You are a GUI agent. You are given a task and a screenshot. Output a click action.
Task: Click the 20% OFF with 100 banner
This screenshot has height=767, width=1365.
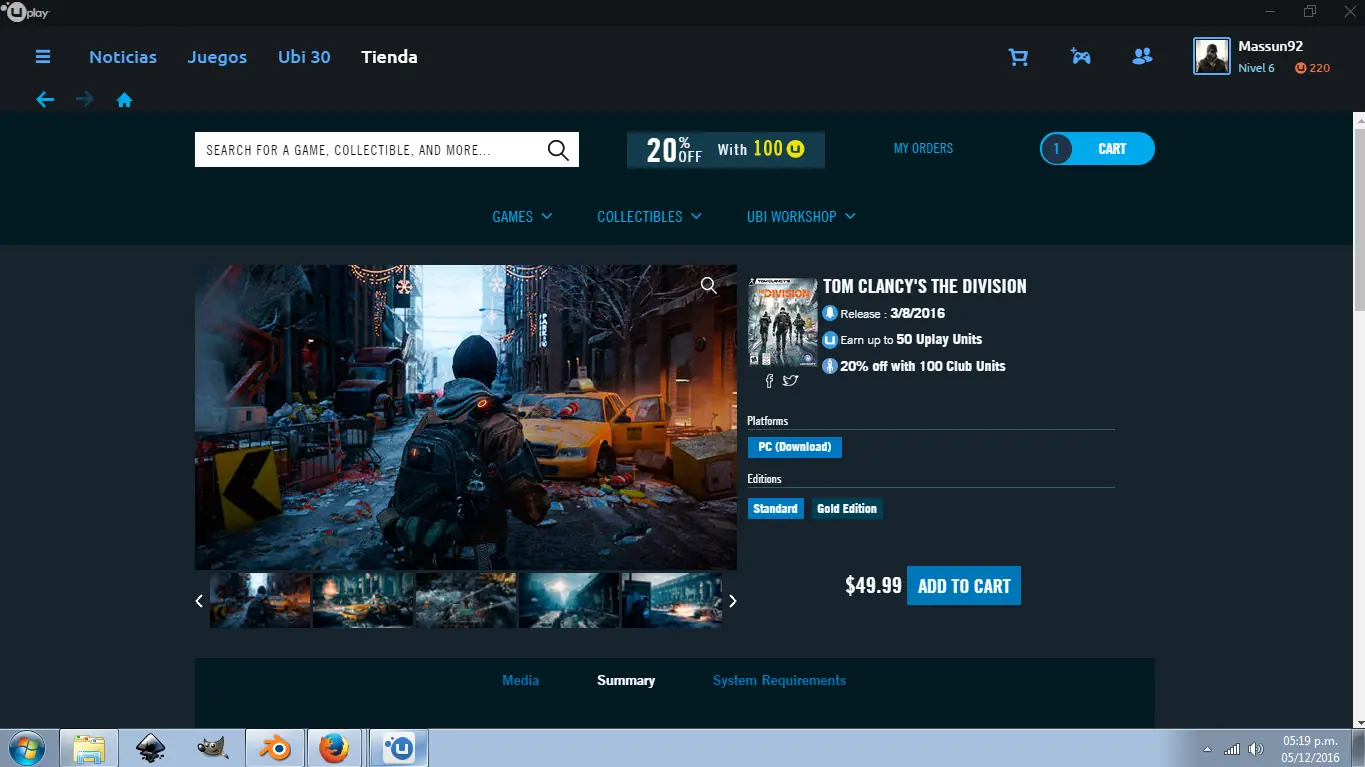[726, 150]
